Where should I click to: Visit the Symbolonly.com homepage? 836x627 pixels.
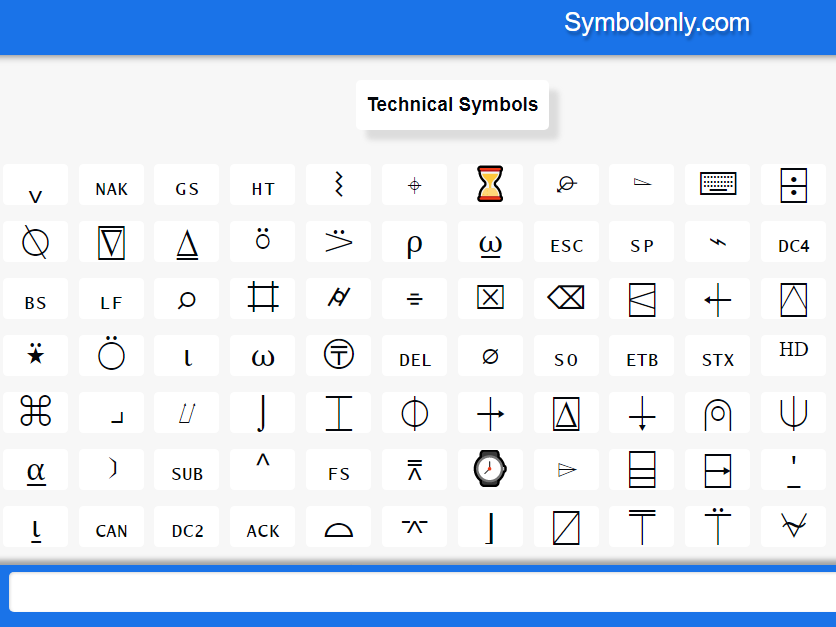pyautogui.click(x=657, y=23)
